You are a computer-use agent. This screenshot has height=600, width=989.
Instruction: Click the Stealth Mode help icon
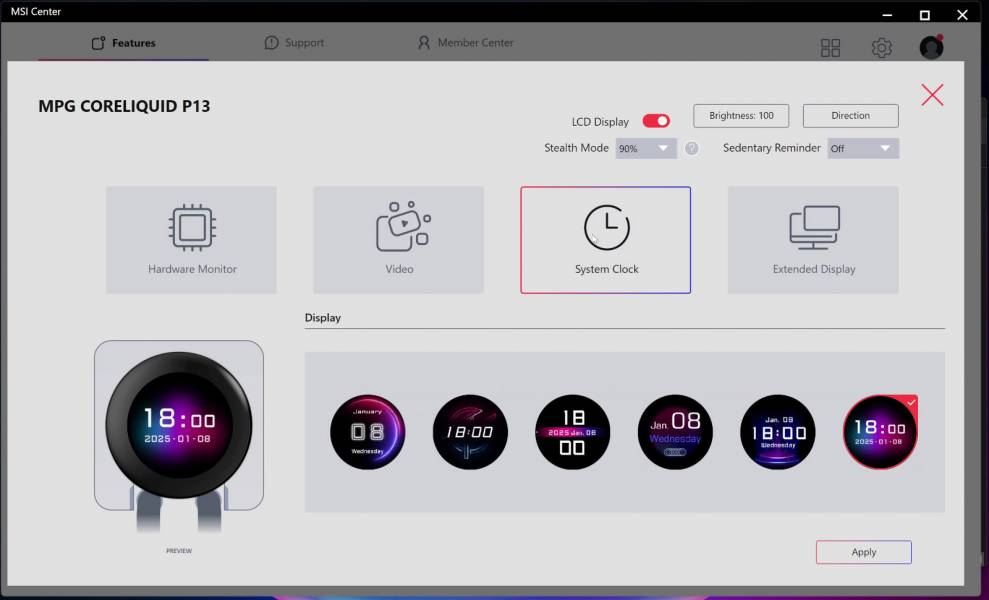point(692,148)
